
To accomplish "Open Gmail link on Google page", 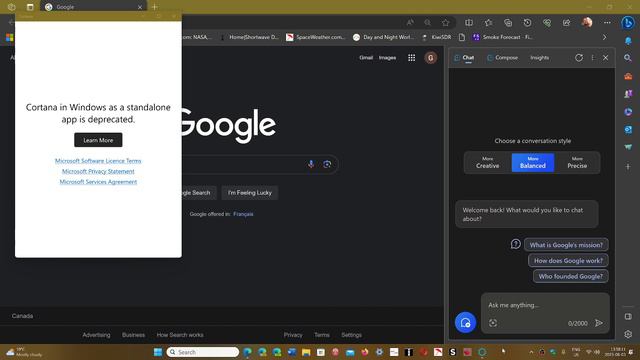I will coord(366,58).
